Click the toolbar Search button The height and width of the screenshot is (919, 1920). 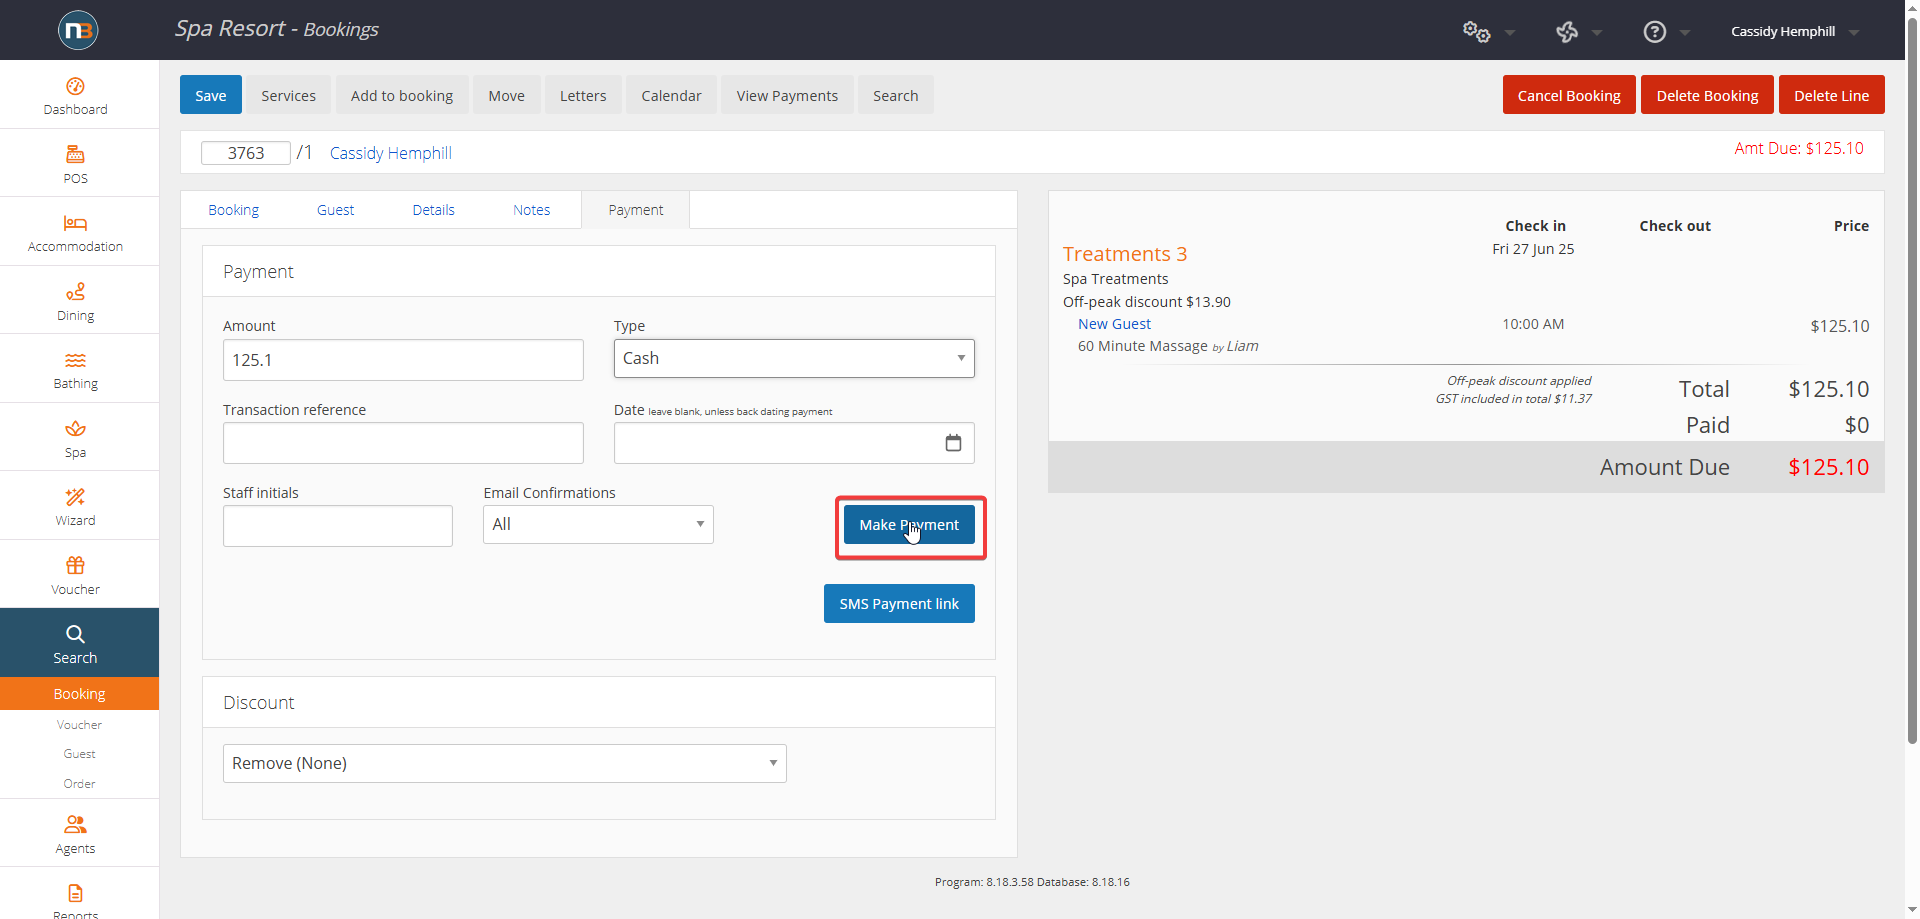pos(896,95)
